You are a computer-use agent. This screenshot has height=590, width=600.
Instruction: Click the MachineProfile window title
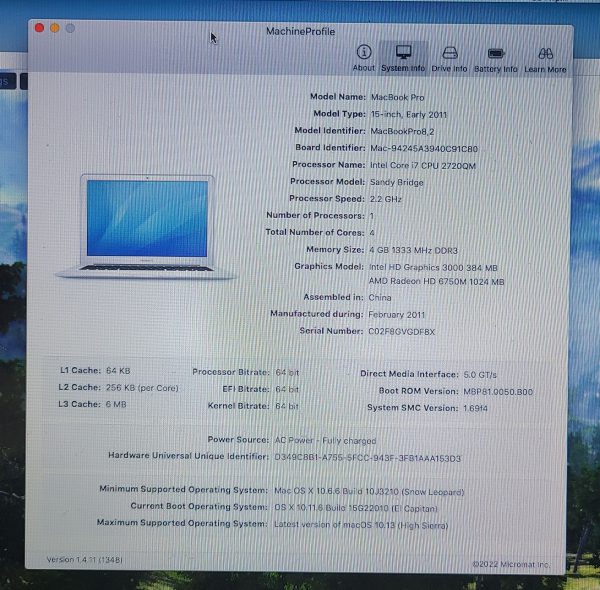pos(299,32)
